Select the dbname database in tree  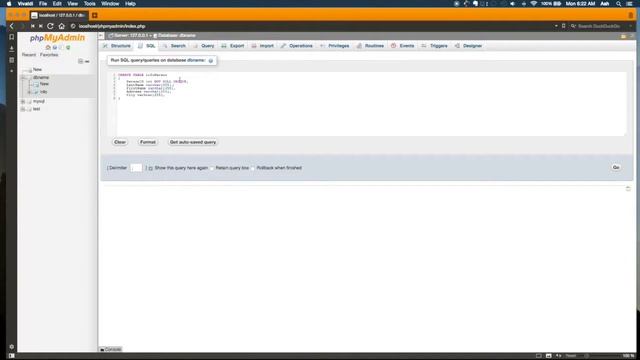click(41, 78)
